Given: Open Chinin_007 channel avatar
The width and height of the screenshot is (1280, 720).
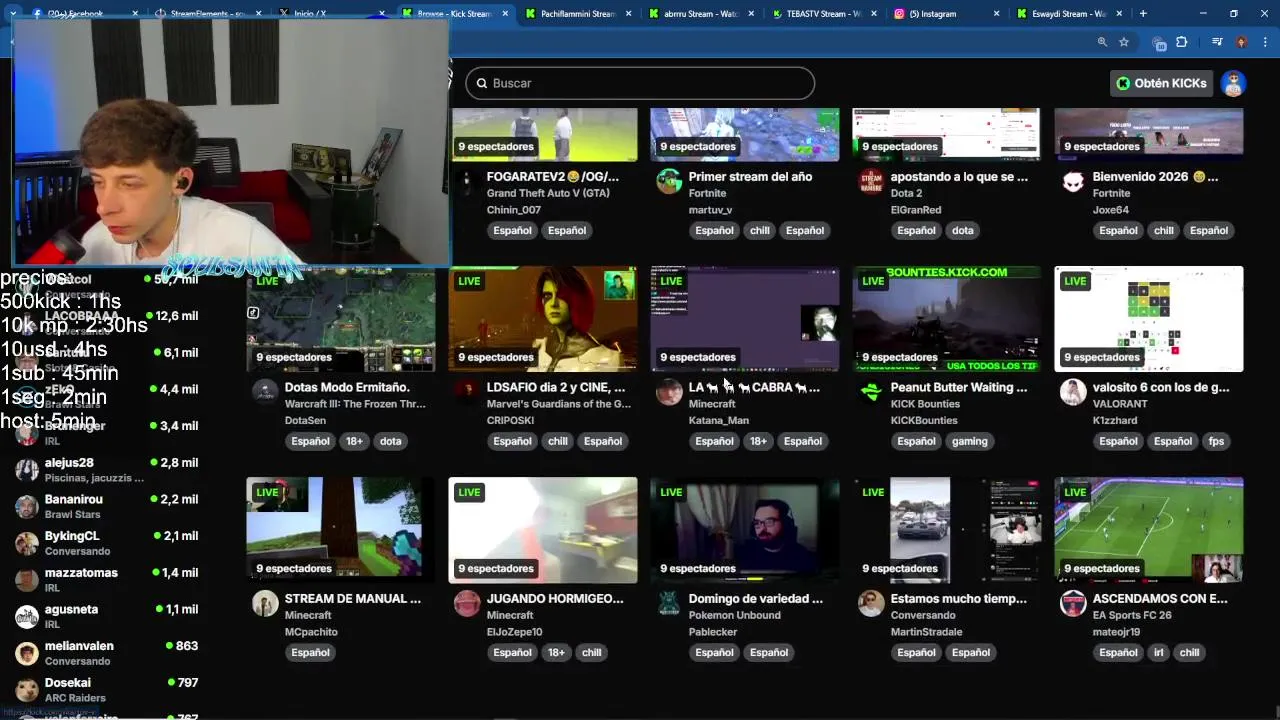Looking at the screenshot, I should (x=467, y=181).
